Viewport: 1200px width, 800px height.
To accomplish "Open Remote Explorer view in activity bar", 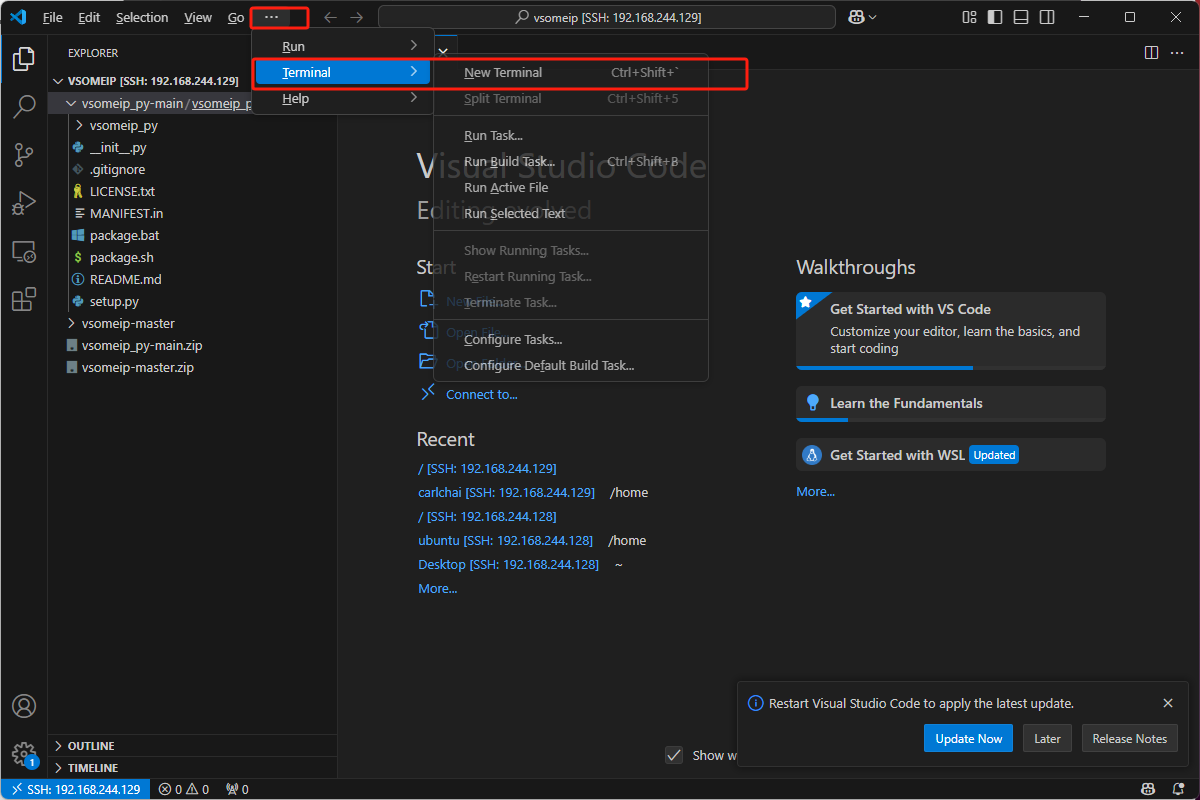I will coord(24,251).
